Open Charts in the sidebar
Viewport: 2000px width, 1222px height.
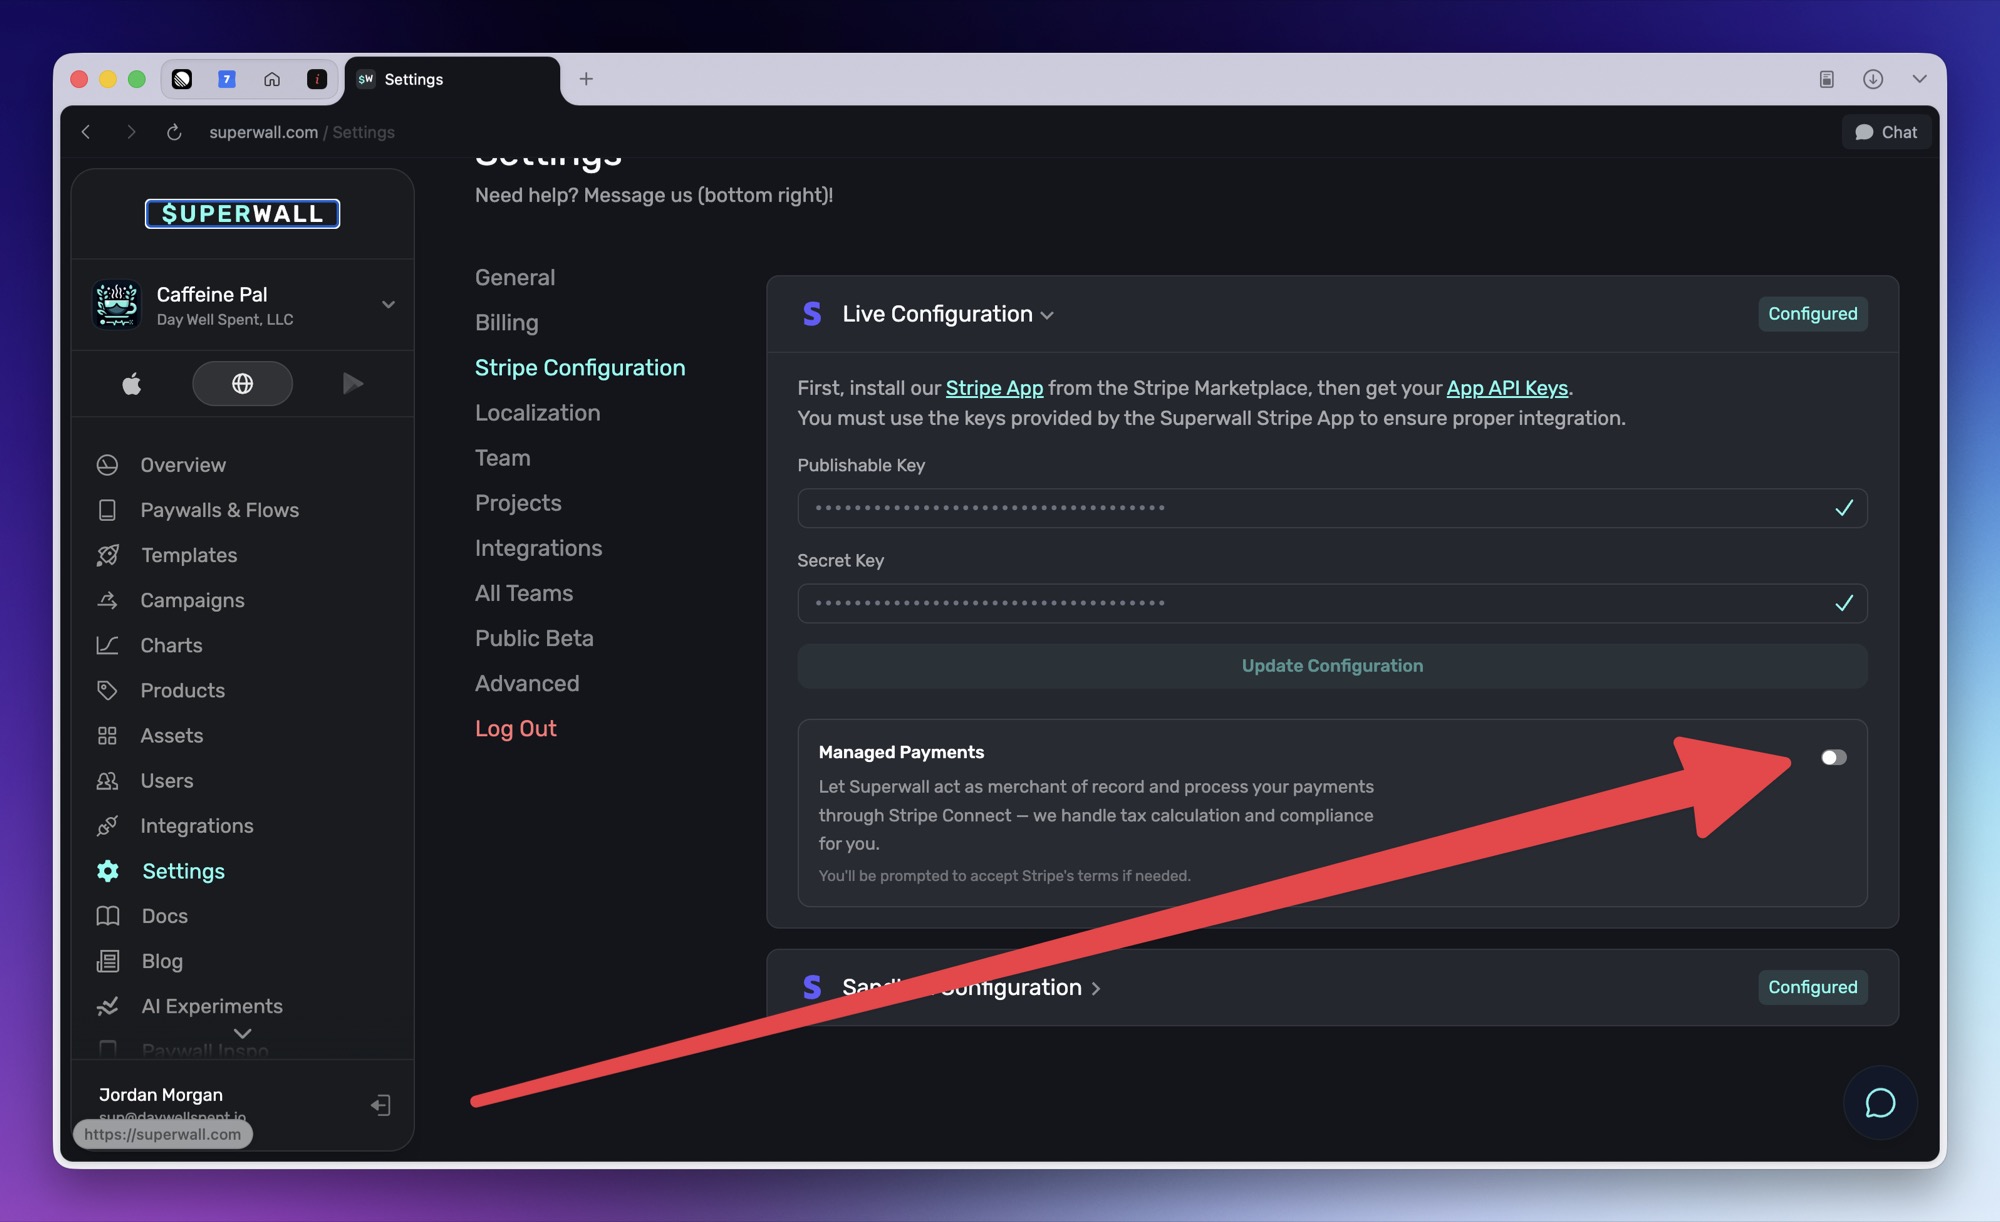[171, 645]
